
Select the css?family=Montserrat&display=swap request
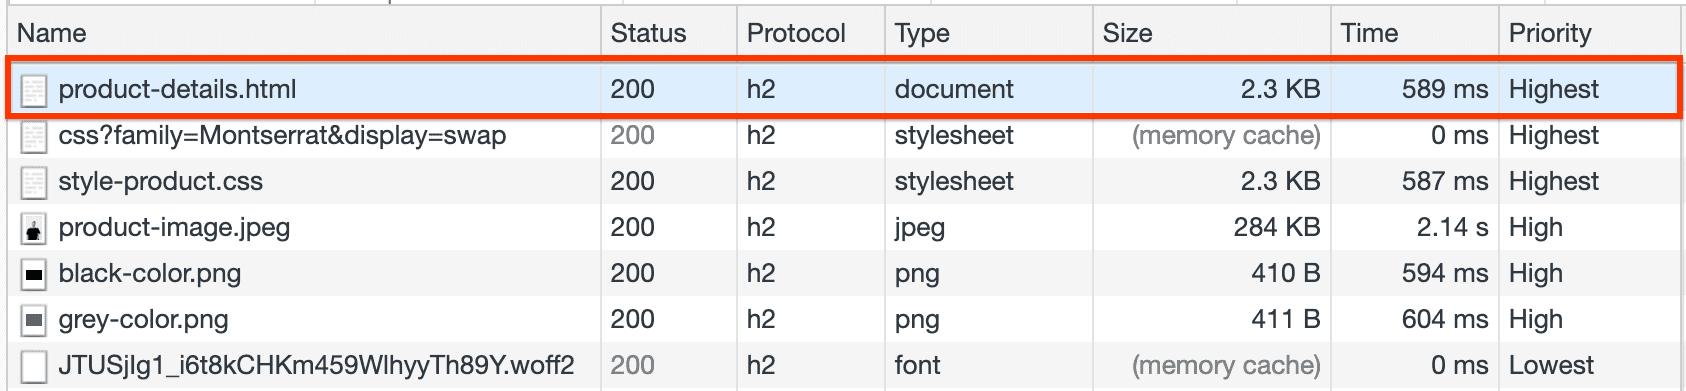pyautogui.click(x=844, y=135)
